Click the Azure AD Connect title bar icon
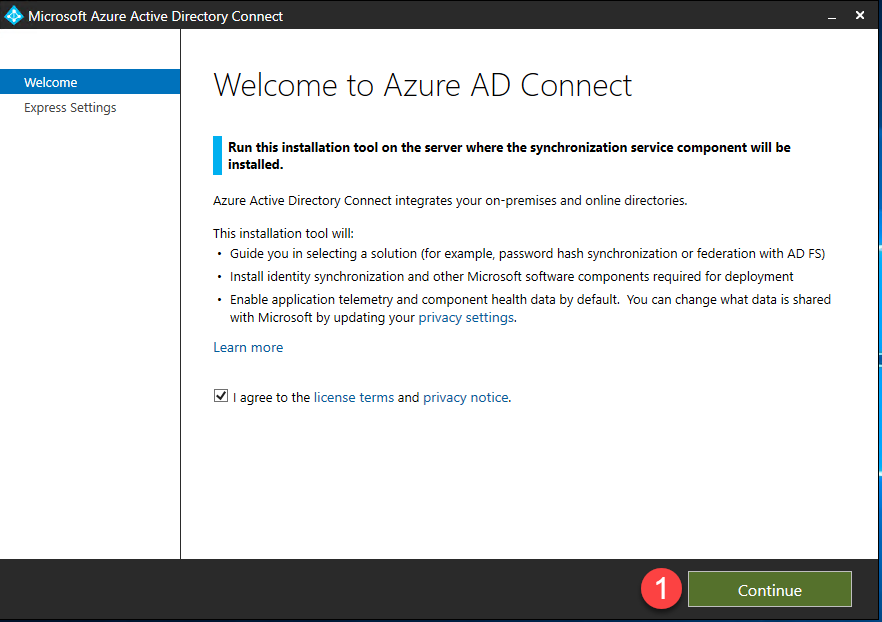This screenshot has height=622, width=882. [x=14, y=15]
